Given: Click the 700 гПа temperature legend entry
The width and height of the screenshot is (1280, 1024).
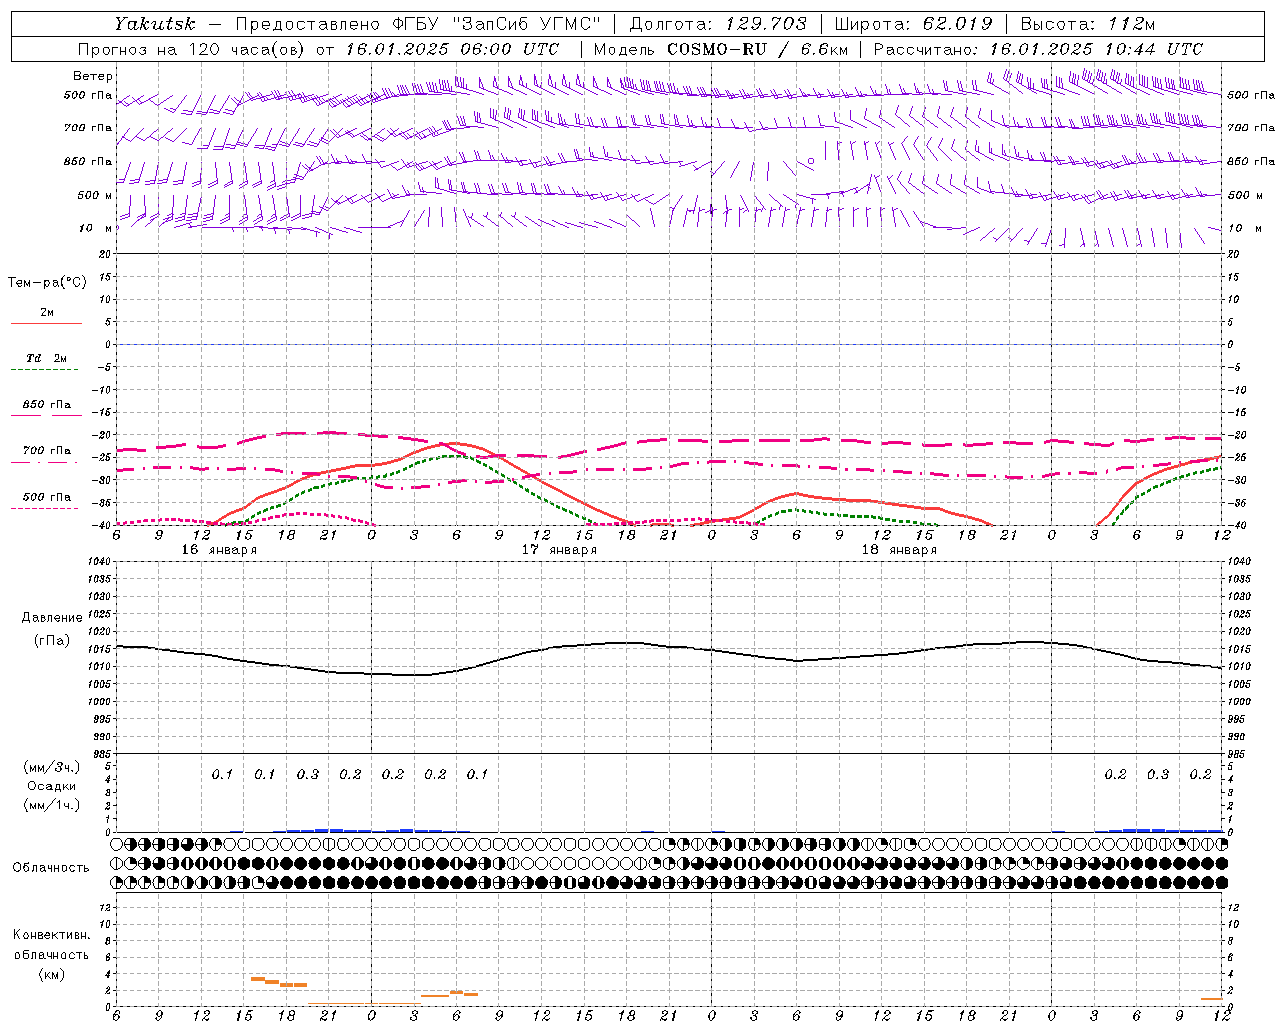Looking at the screenshot, I should click(x=46, y=451).
